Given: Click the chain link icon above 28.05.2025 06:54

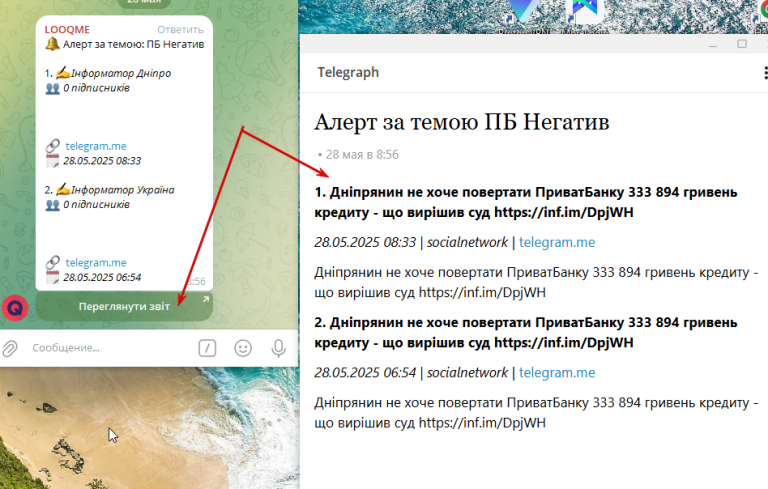Looking at the screenshot, I should (x=52, y=262).
